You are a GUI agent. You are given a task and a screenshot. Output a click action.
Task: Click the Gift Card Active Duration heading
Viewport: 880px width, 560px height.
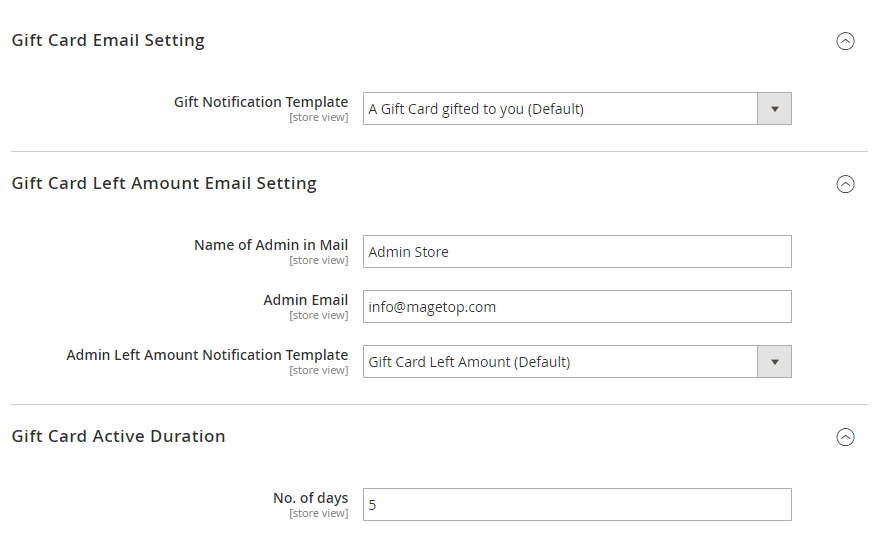click(118, 437)
